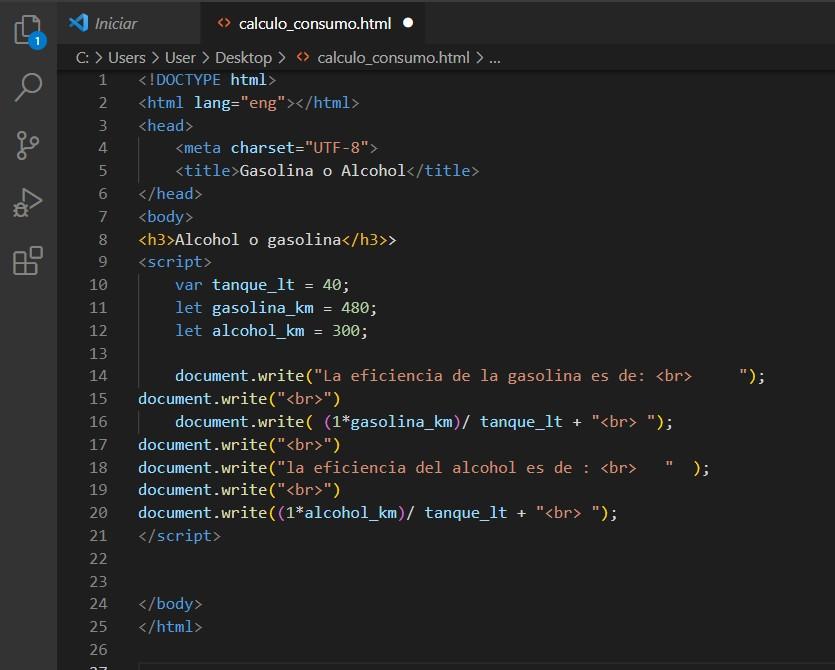Open the calculo_consumo.html breadcrumb

point(393,58)
